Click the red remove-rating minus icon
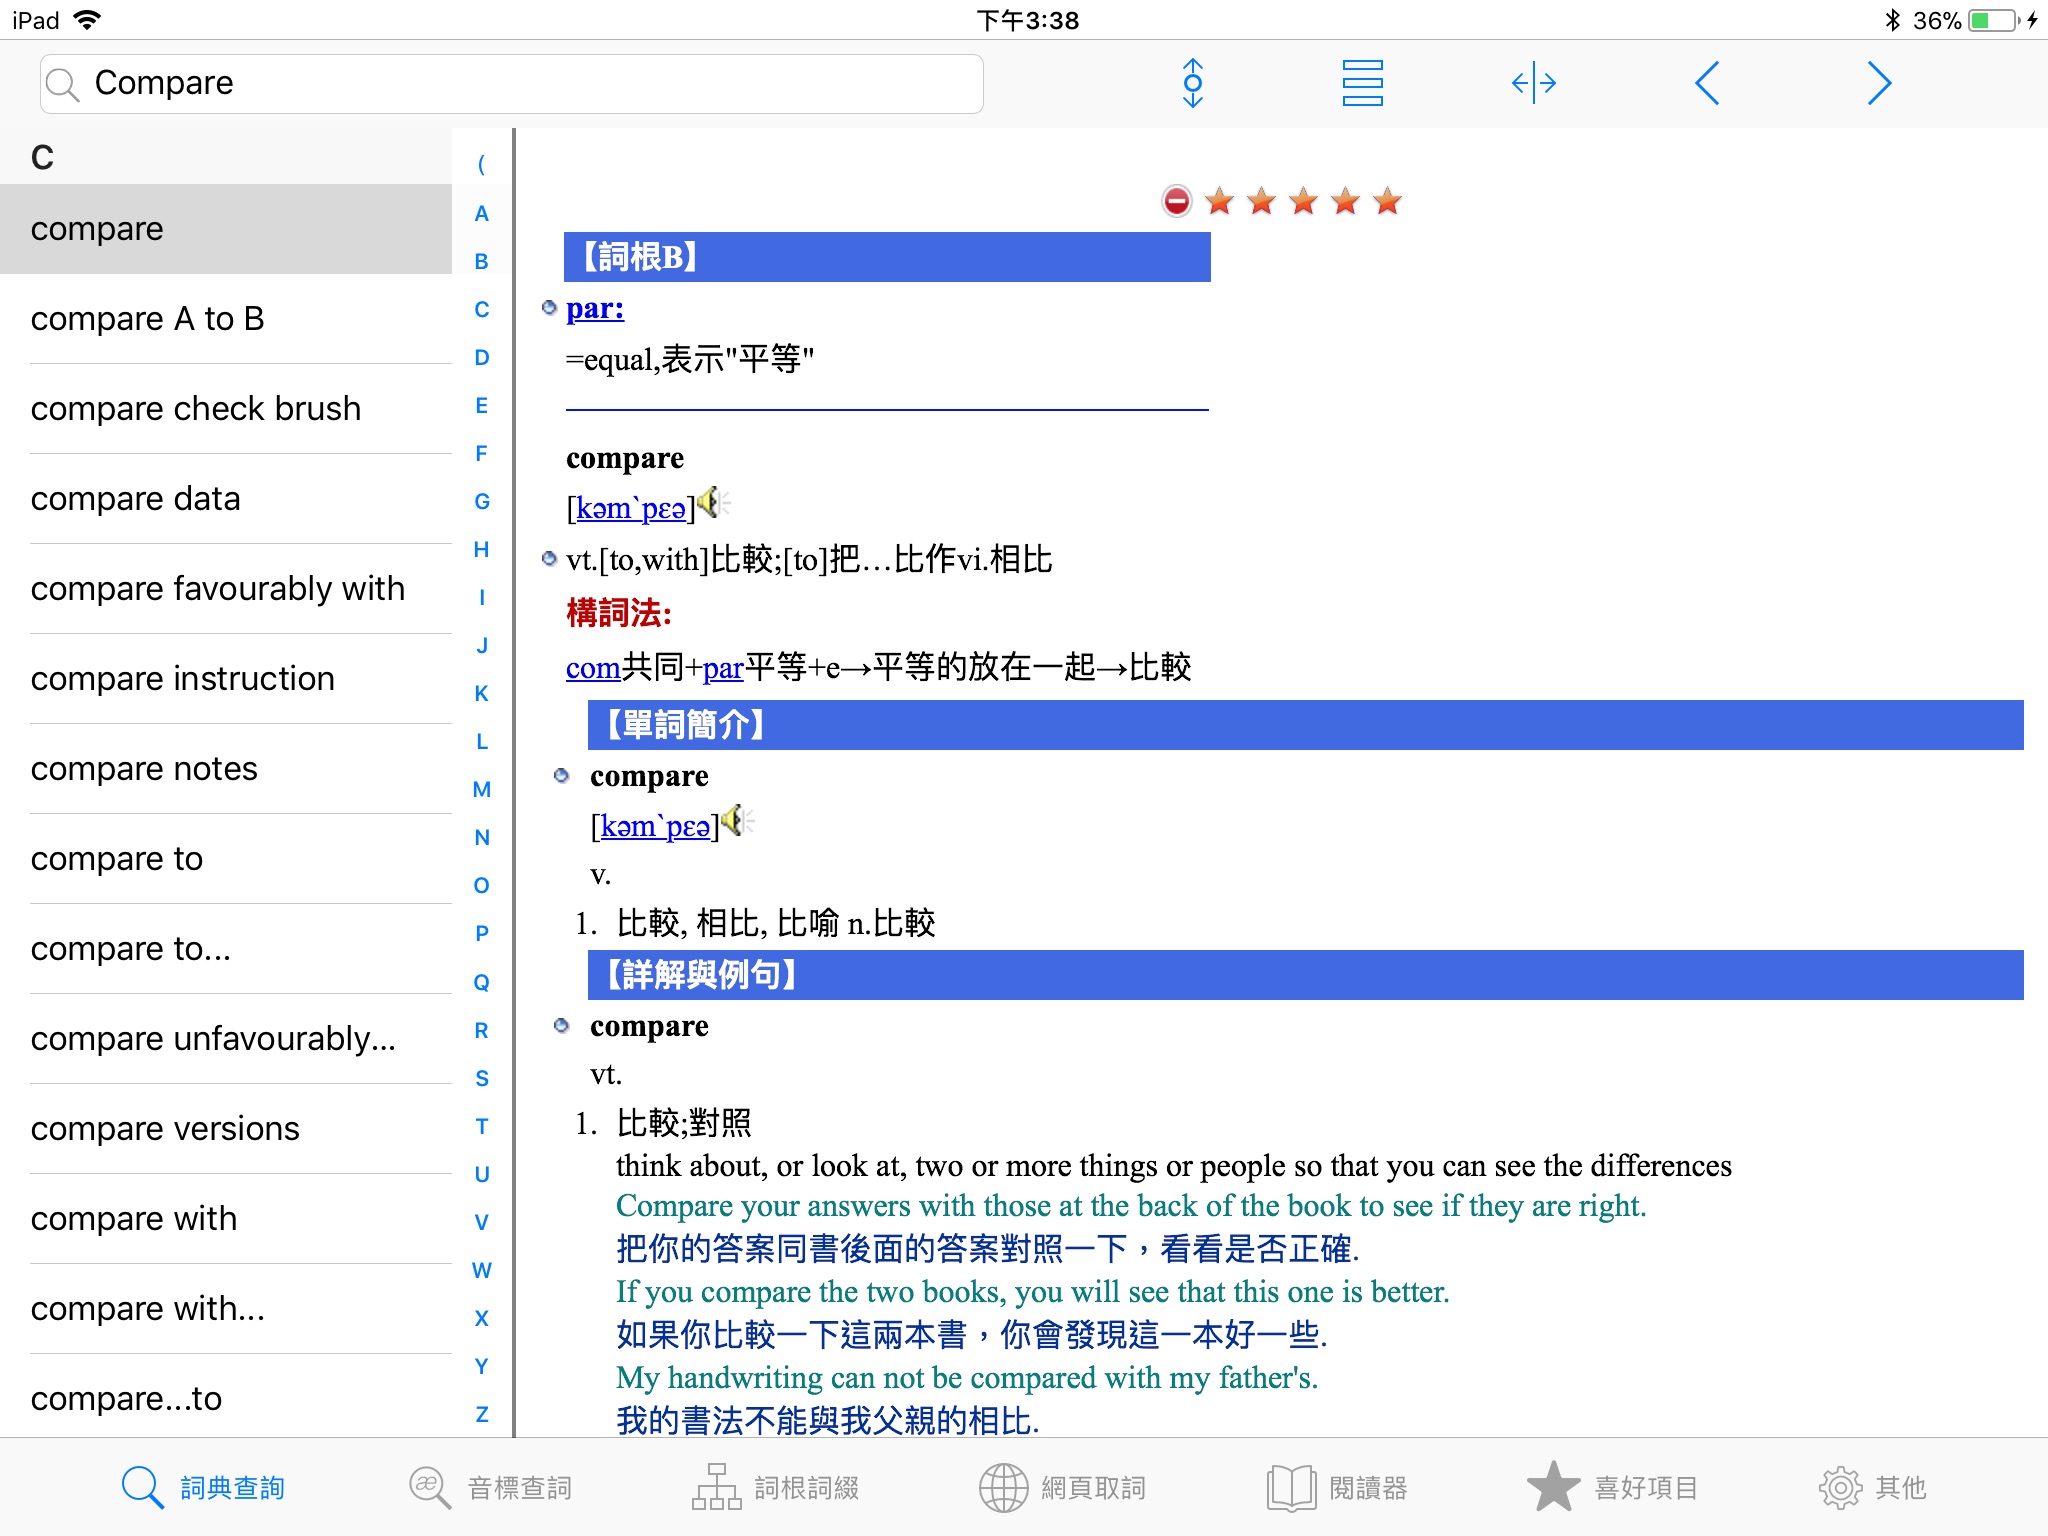 click(1177, 201)
